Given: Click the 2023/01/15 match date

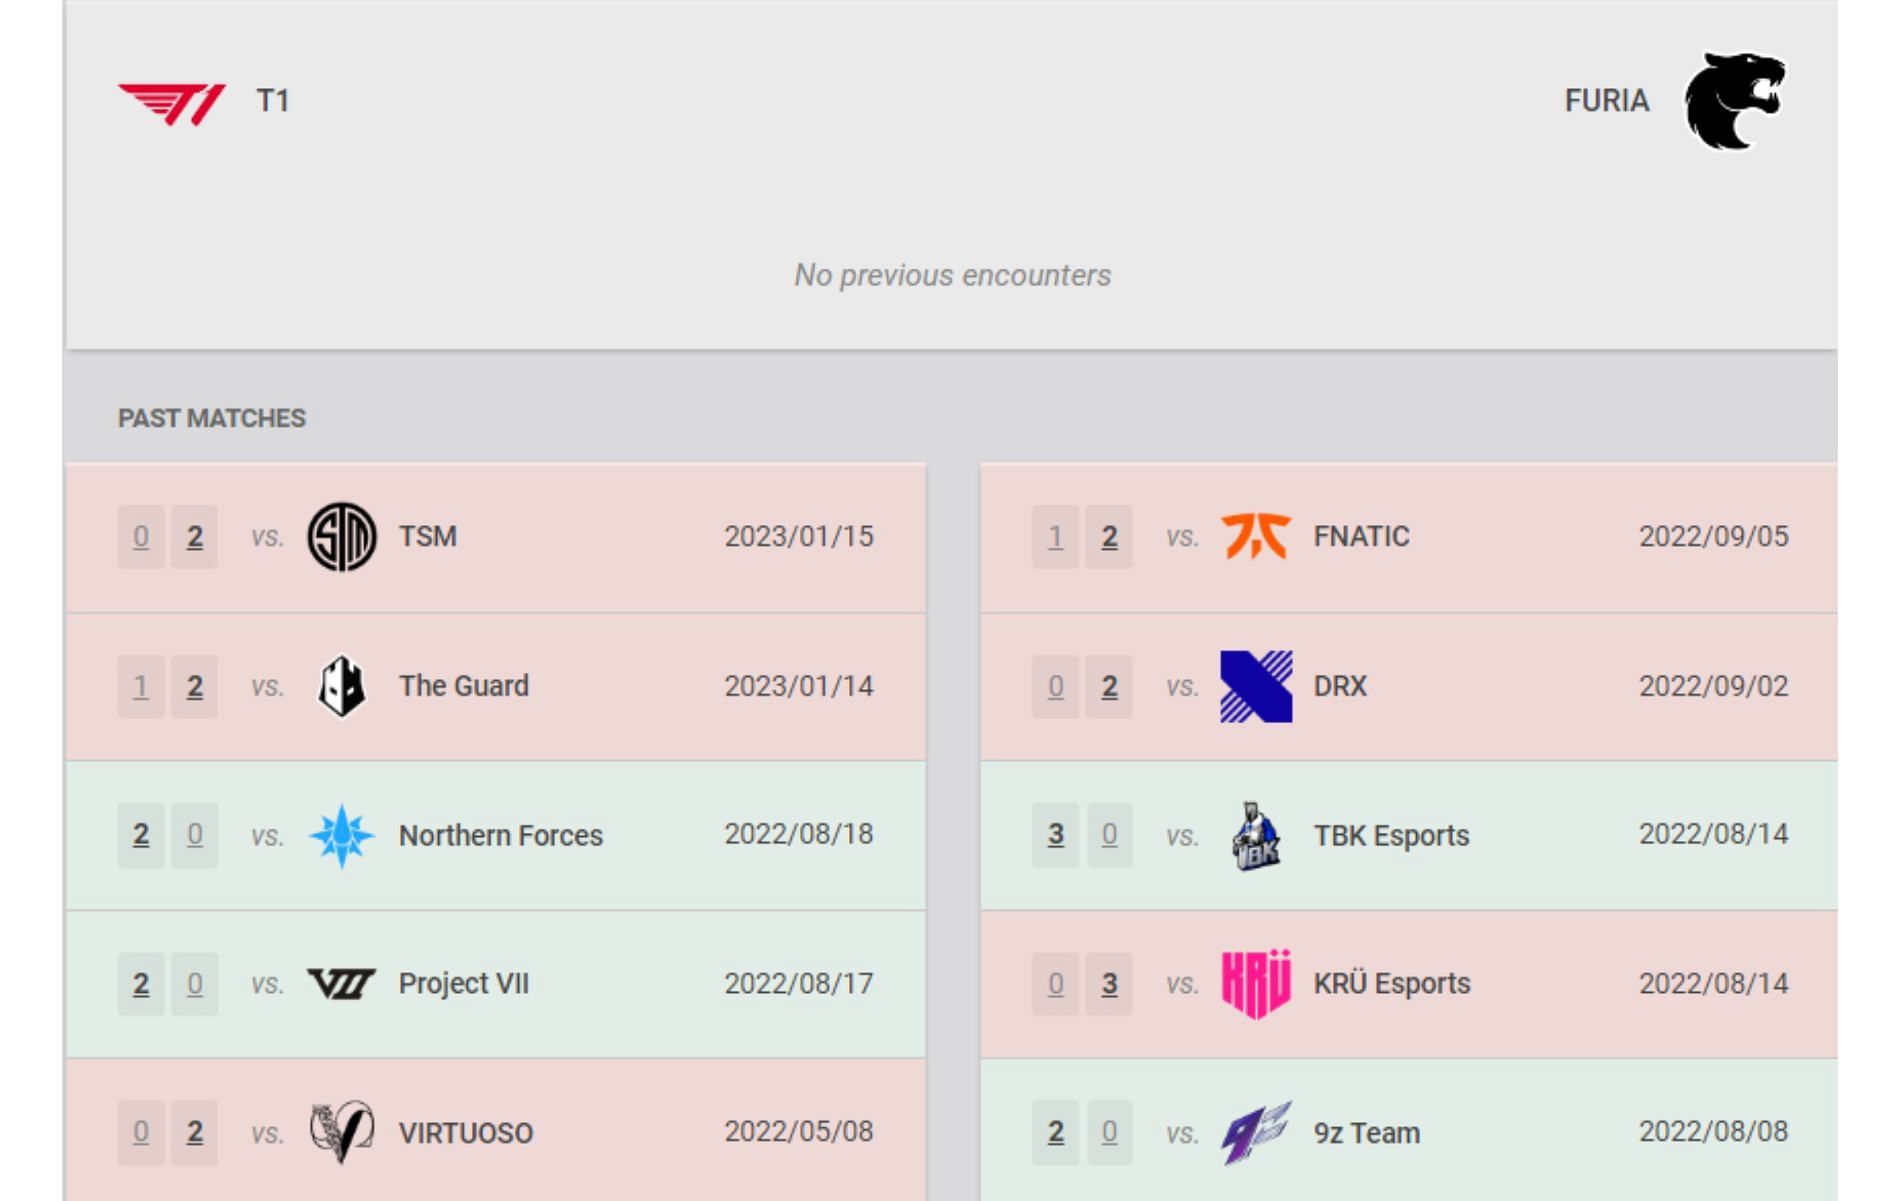Looking at the screenshot, I should [x=799, y=537].
